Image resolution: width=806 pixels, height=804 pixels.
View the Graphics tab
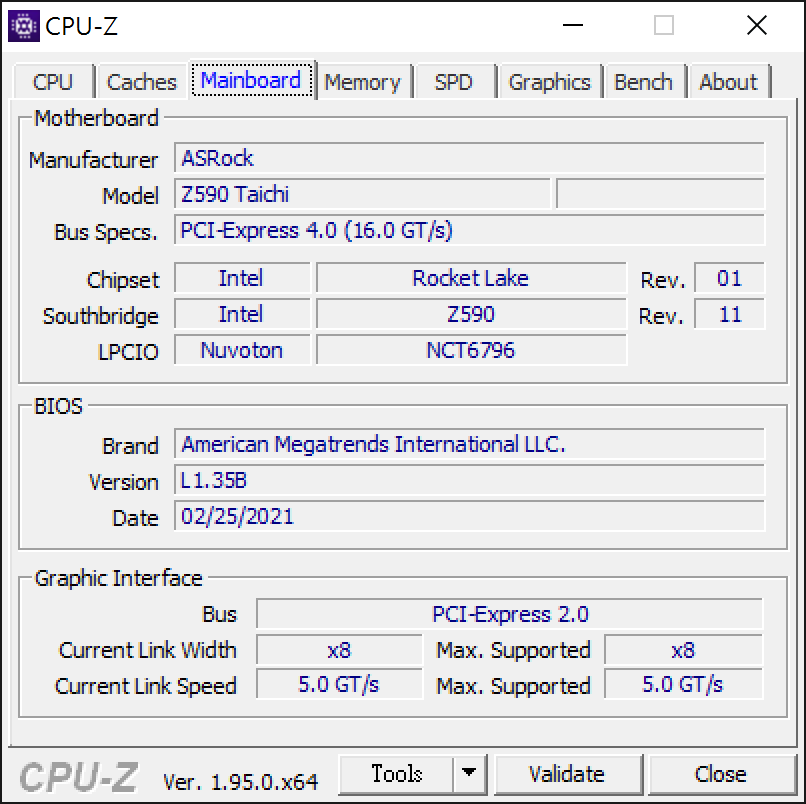(x=549, y=82)
